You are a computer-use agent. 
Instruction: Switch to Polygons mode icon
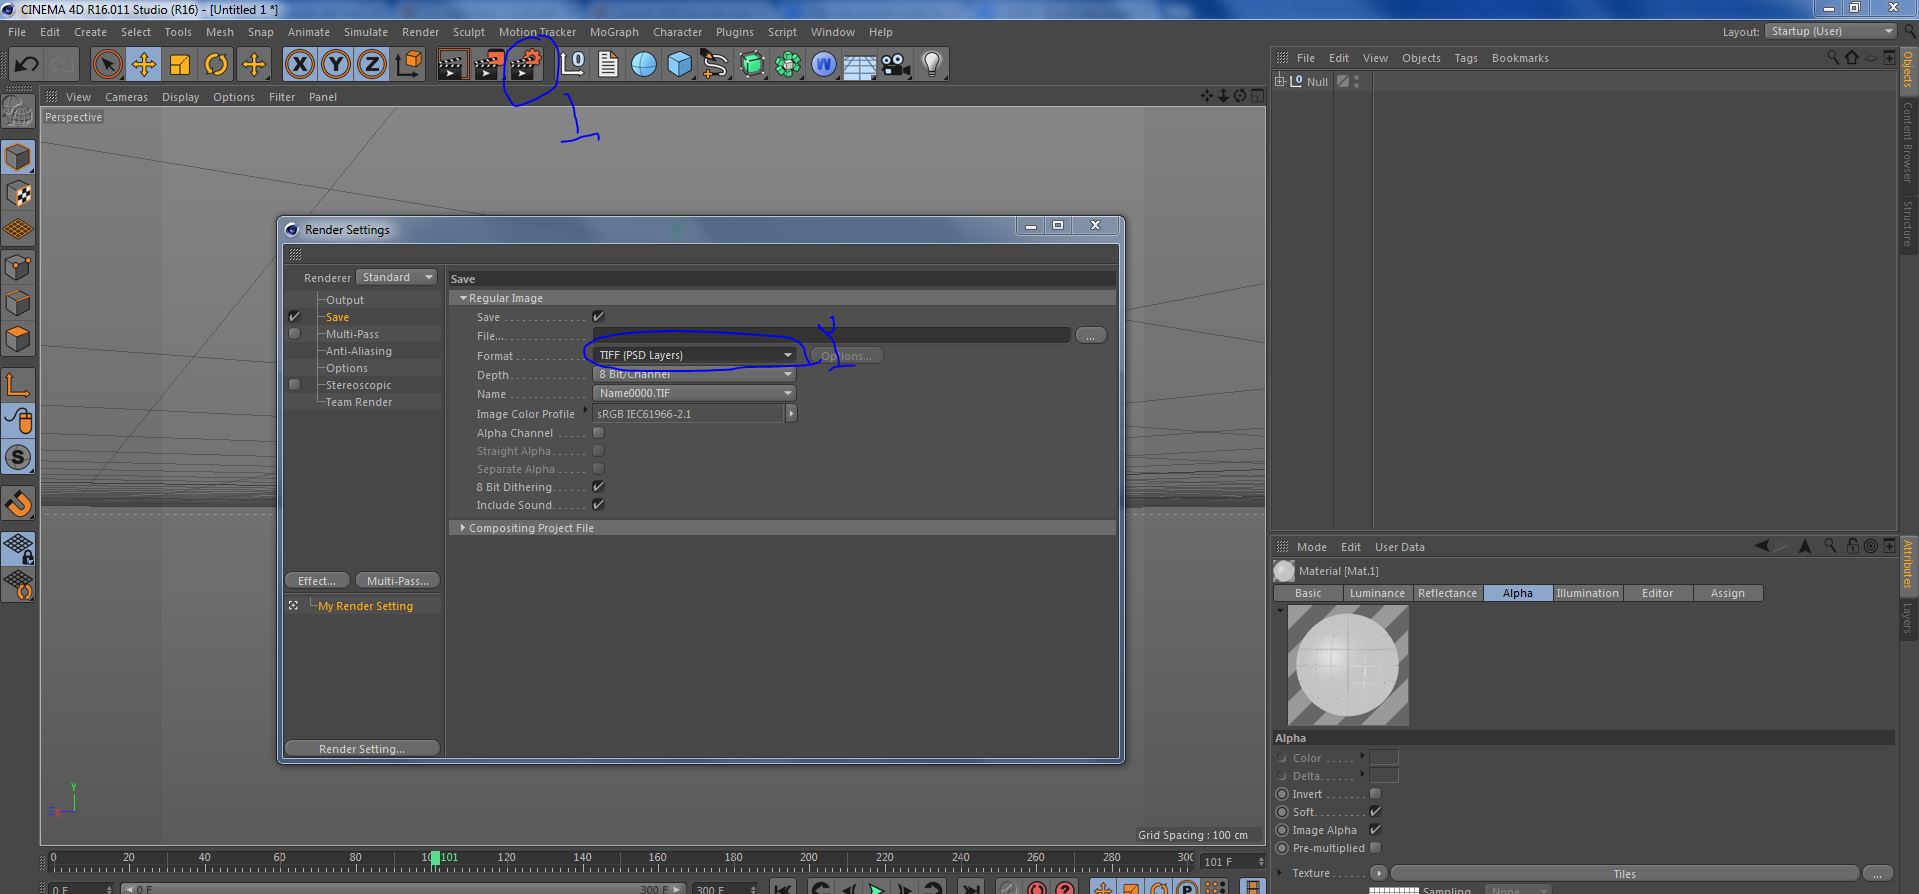coord(18,339)
